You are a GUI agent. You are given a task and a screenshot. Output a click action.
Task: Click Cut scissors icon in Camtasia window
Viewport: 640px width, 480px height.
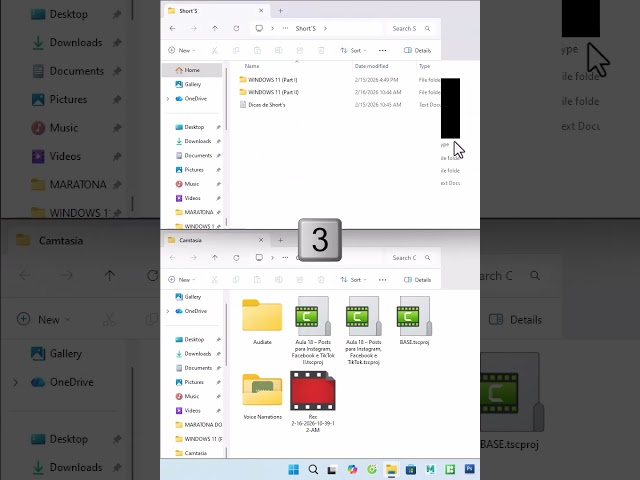click(215, 280)
